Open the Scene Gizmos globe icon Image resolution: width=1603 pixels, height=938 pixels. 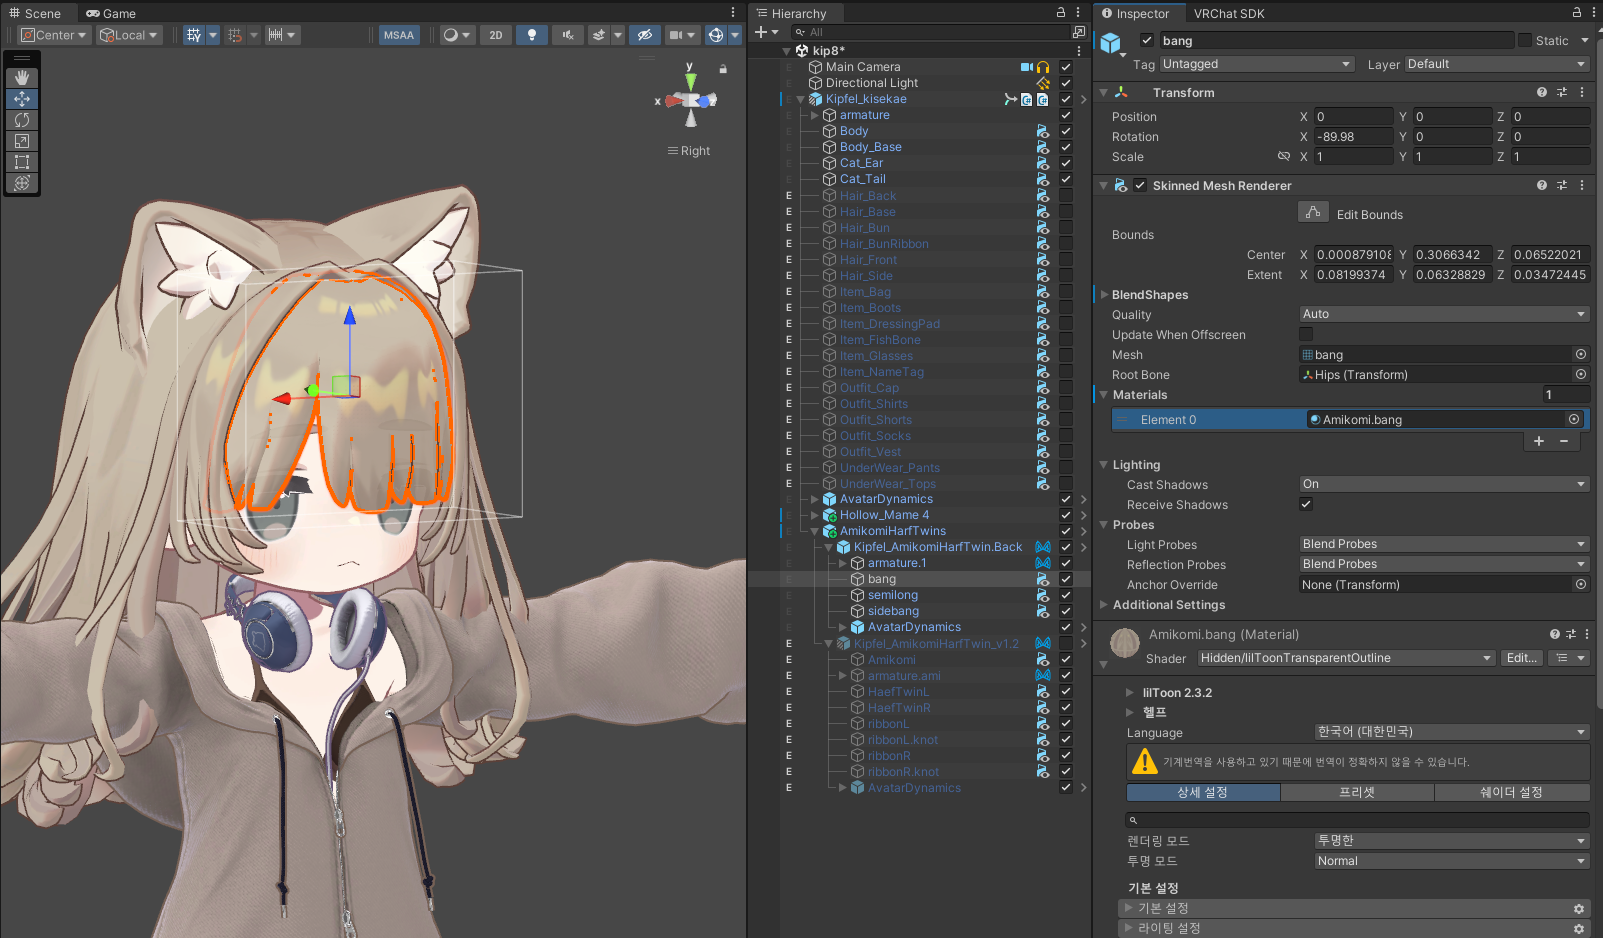pyautogui.click(x=716, y=35)
